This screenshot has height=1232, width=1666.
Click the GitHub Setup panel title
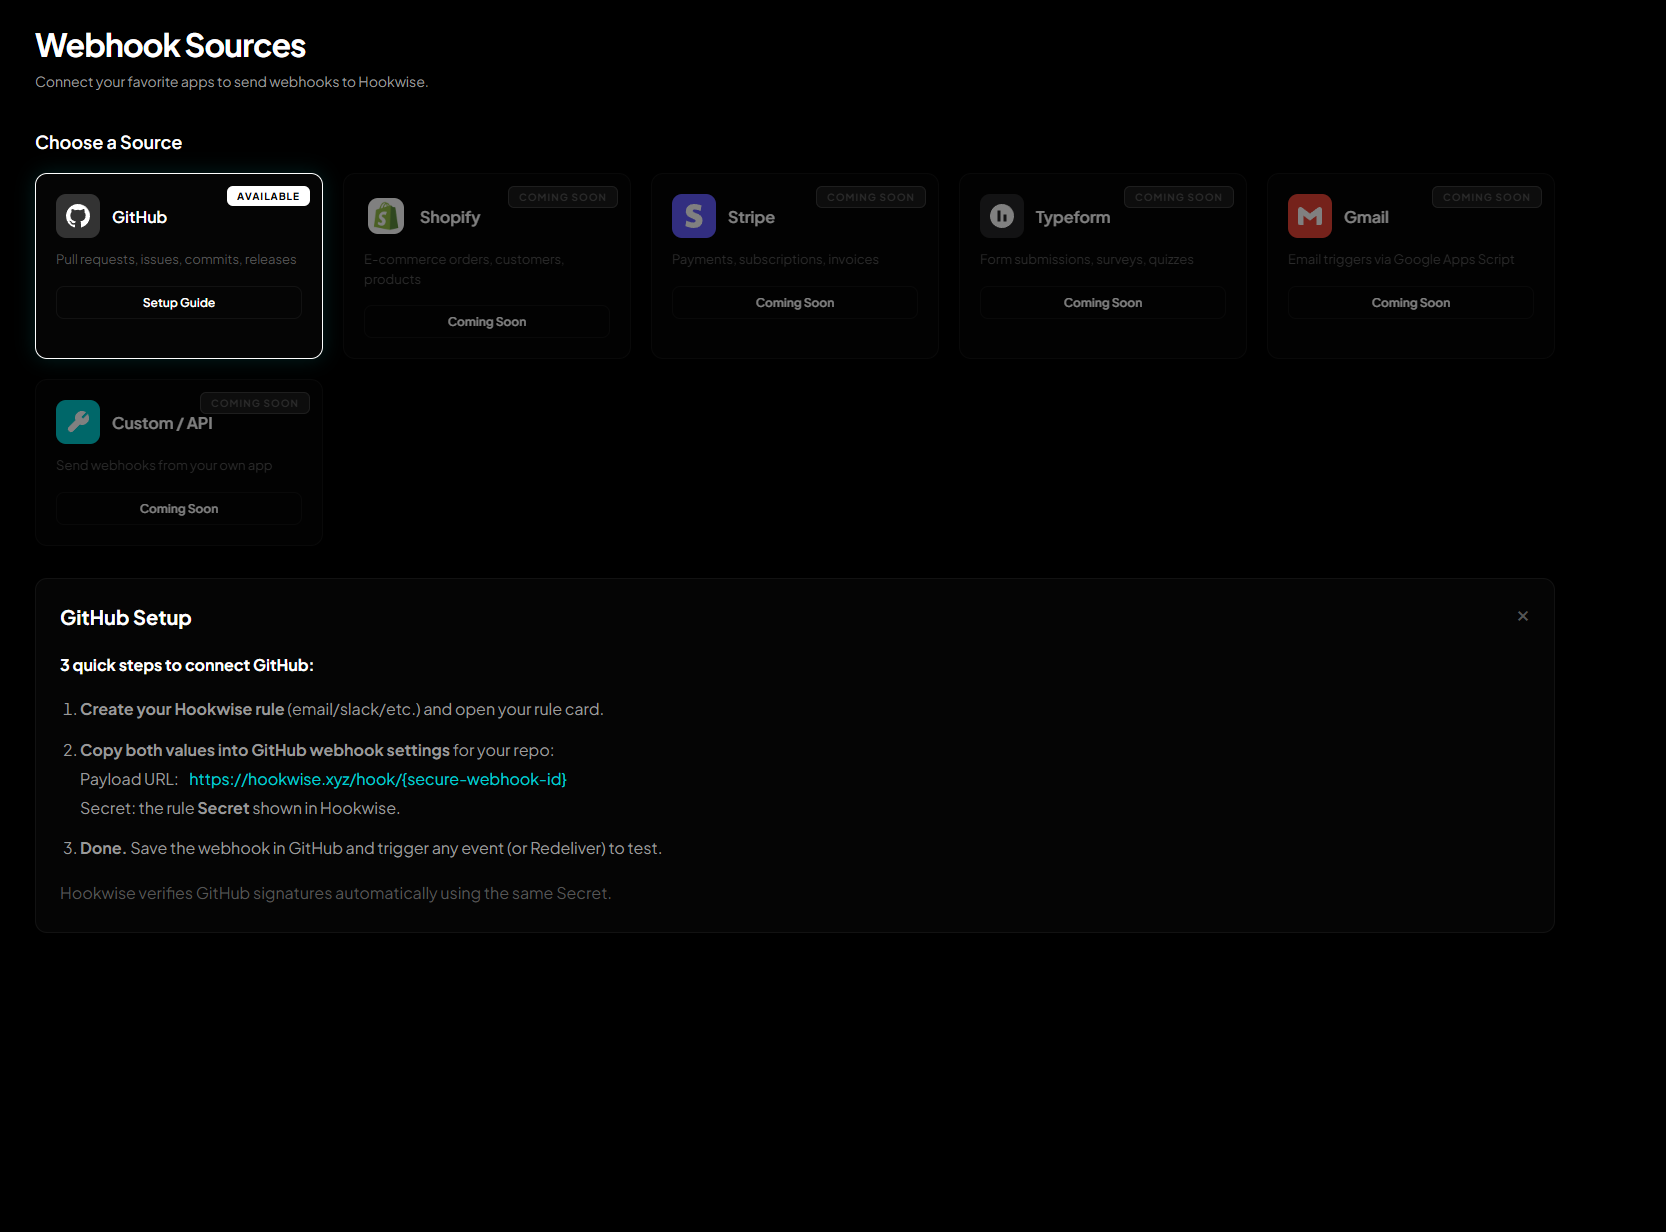coord(125,617)
